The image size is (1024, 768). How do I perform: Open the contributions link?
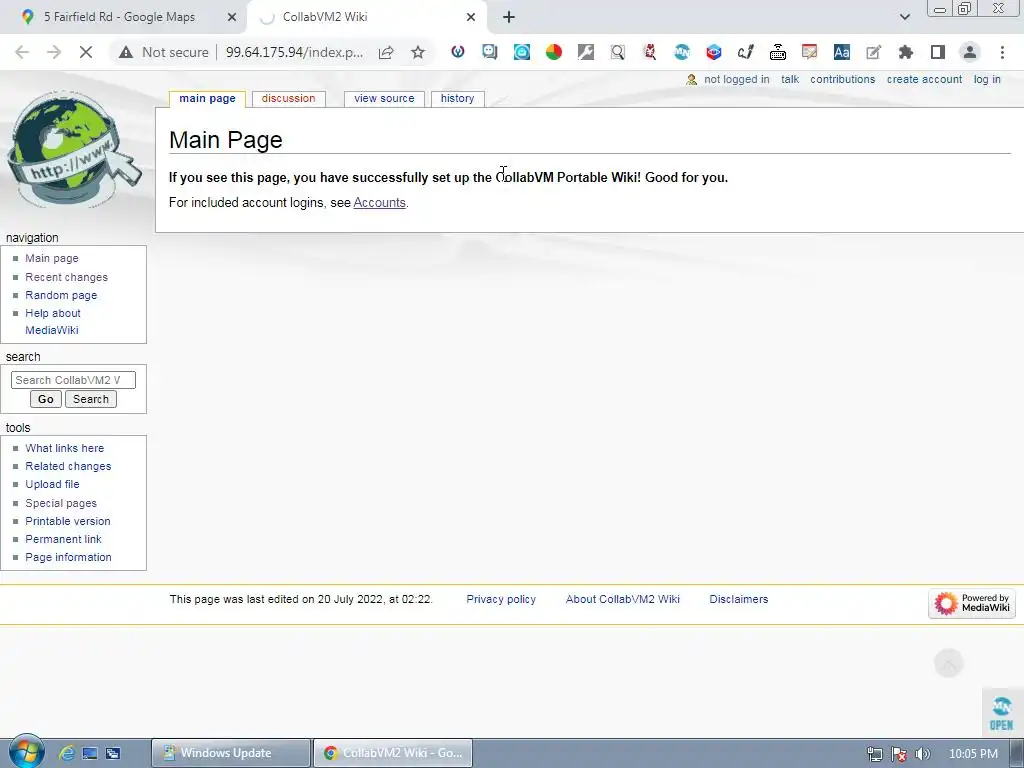pyautogui.click(x=842, y=79)
